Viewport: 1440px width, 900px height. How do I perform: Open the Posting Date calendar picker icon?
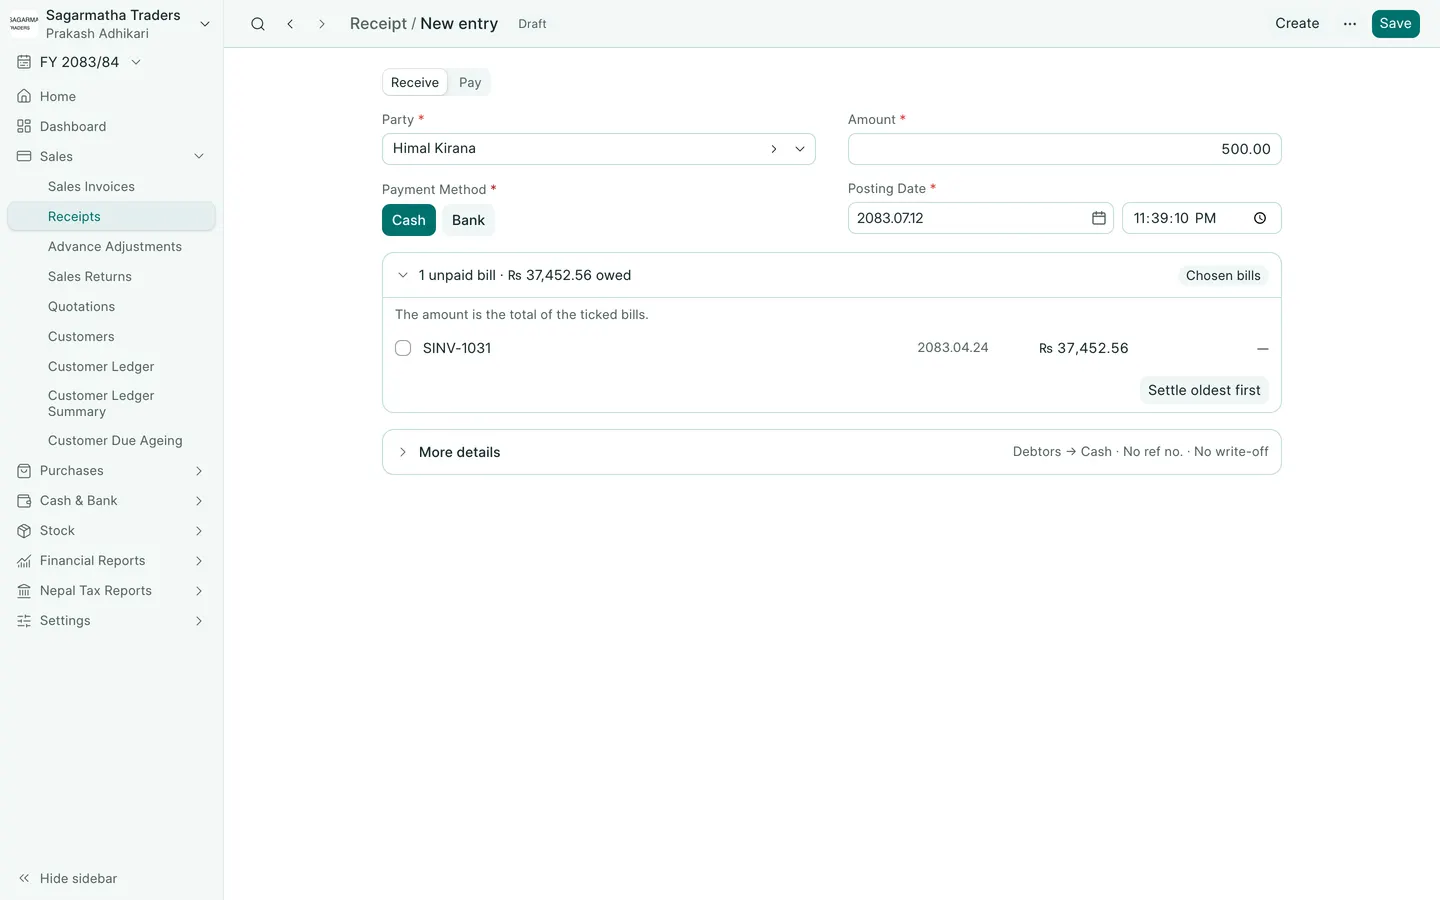1098,218
